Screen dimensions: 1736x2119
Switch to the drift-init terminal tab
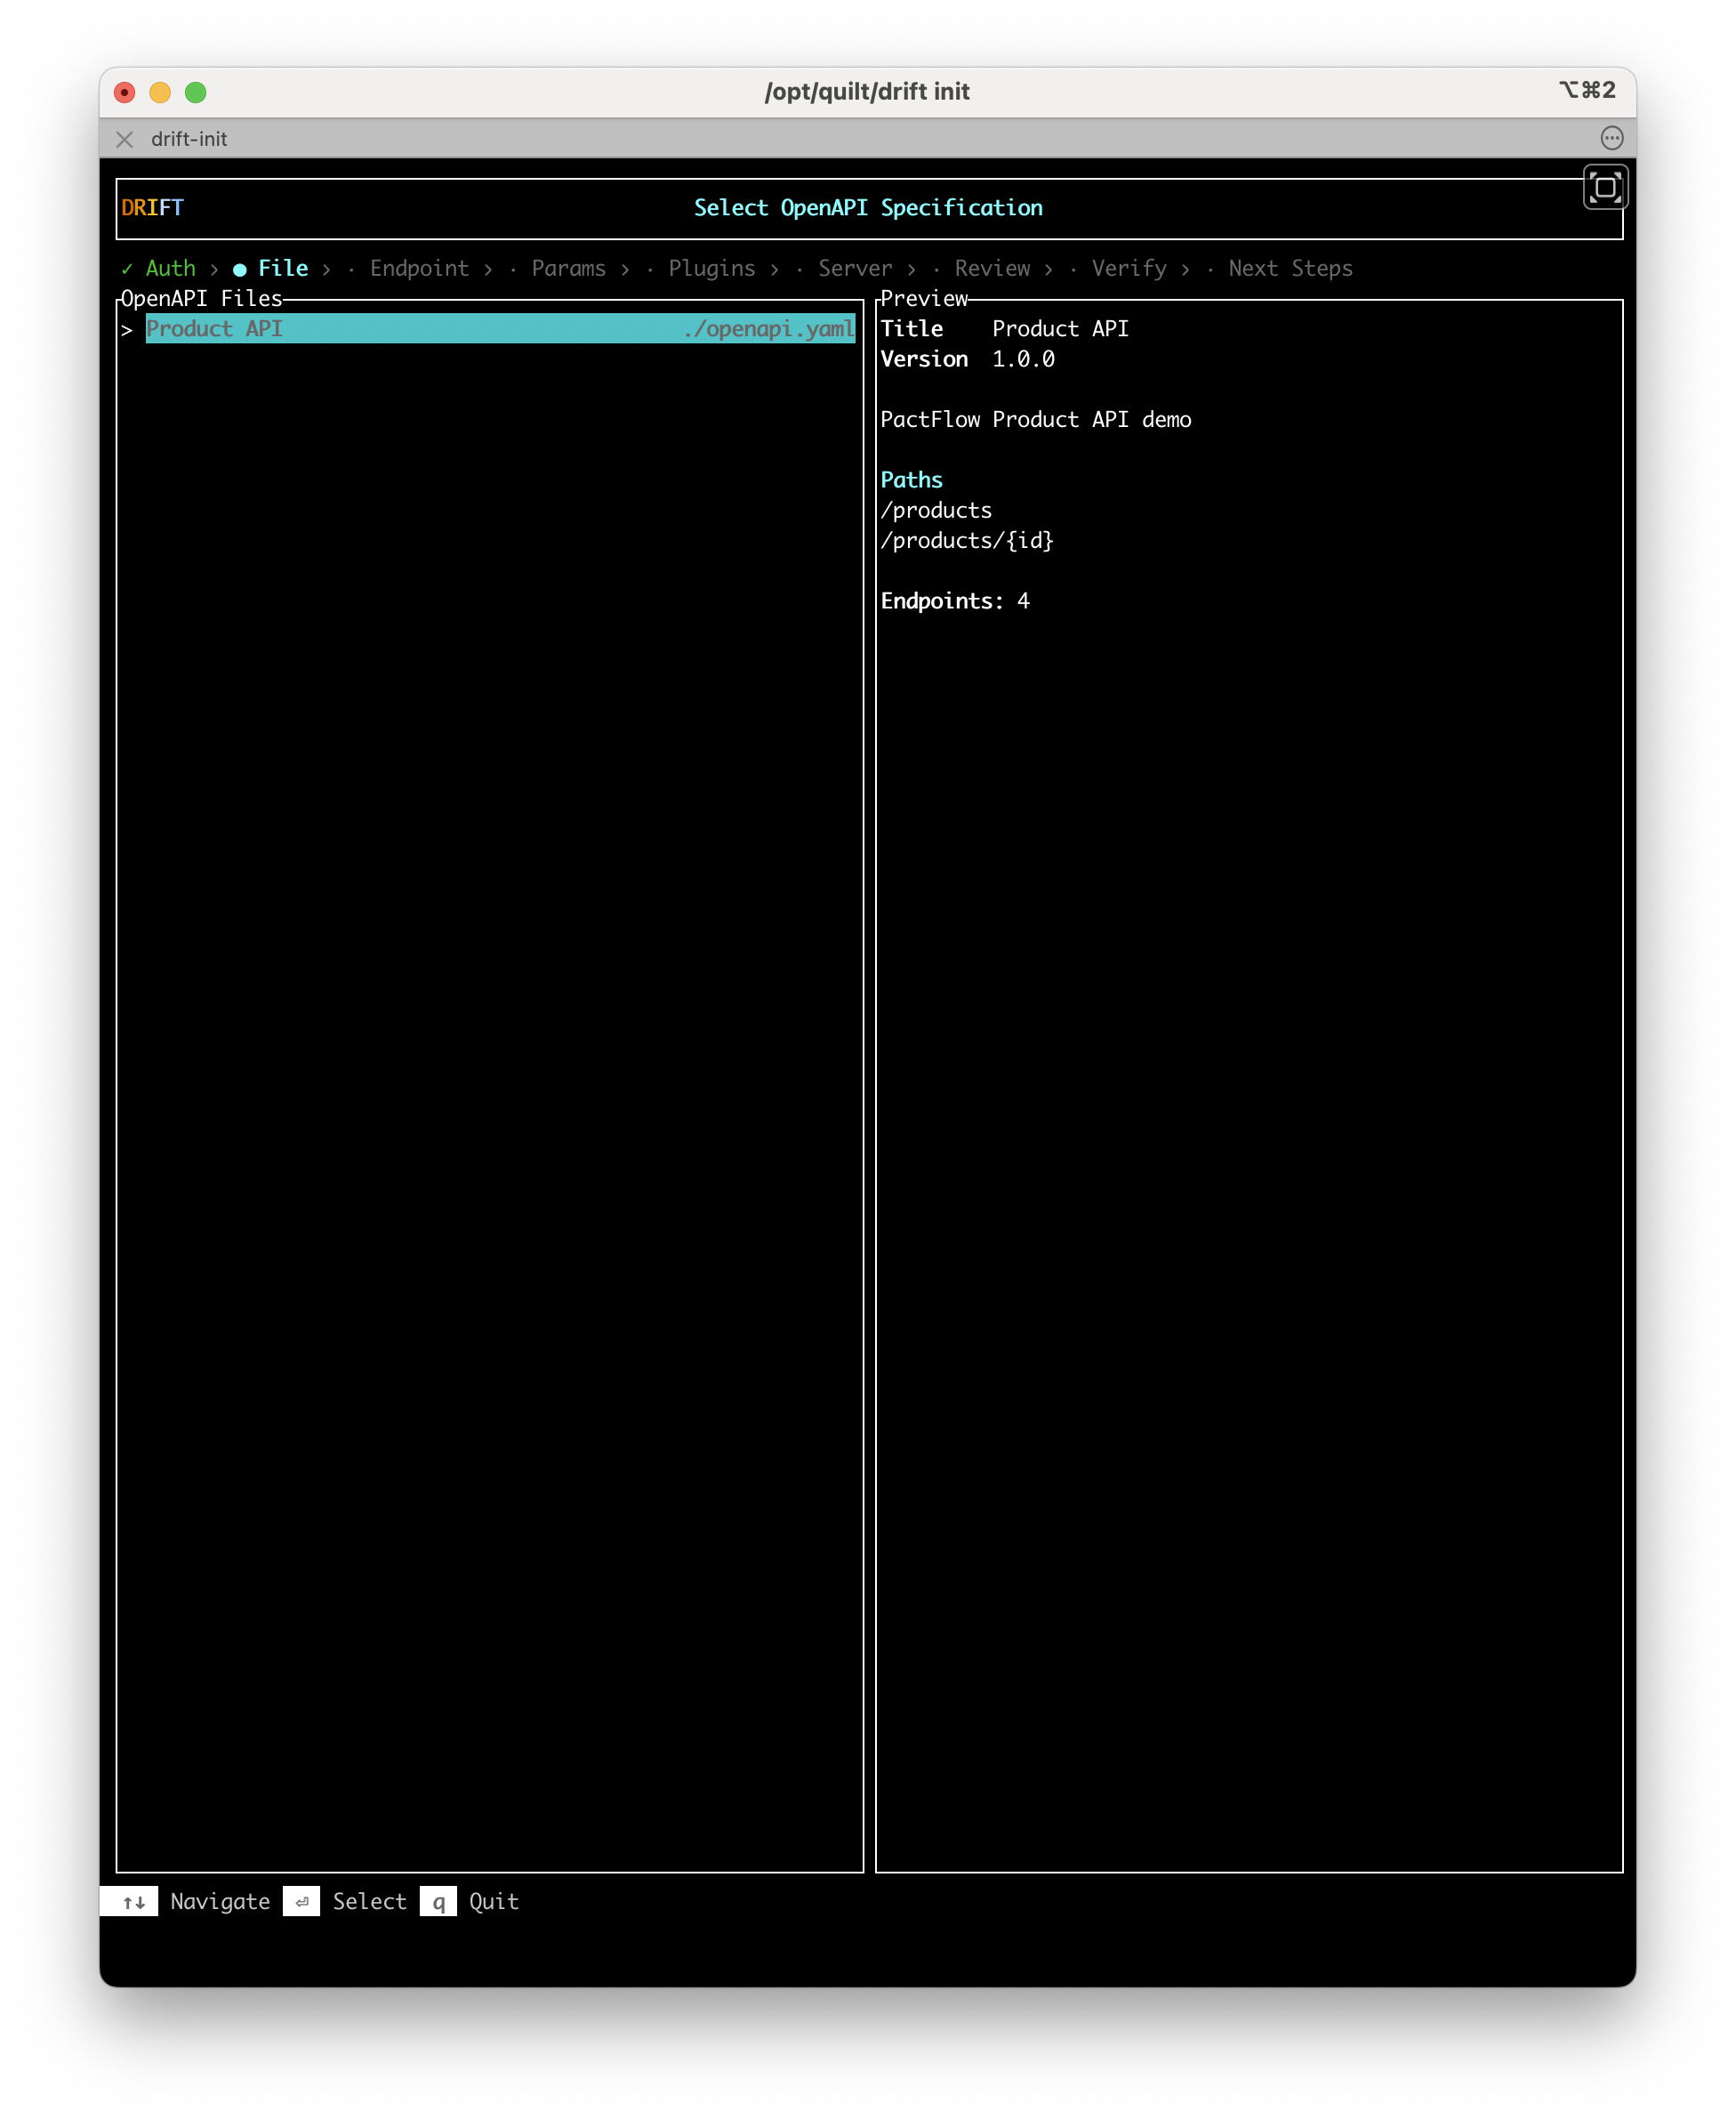pos(192,139)
